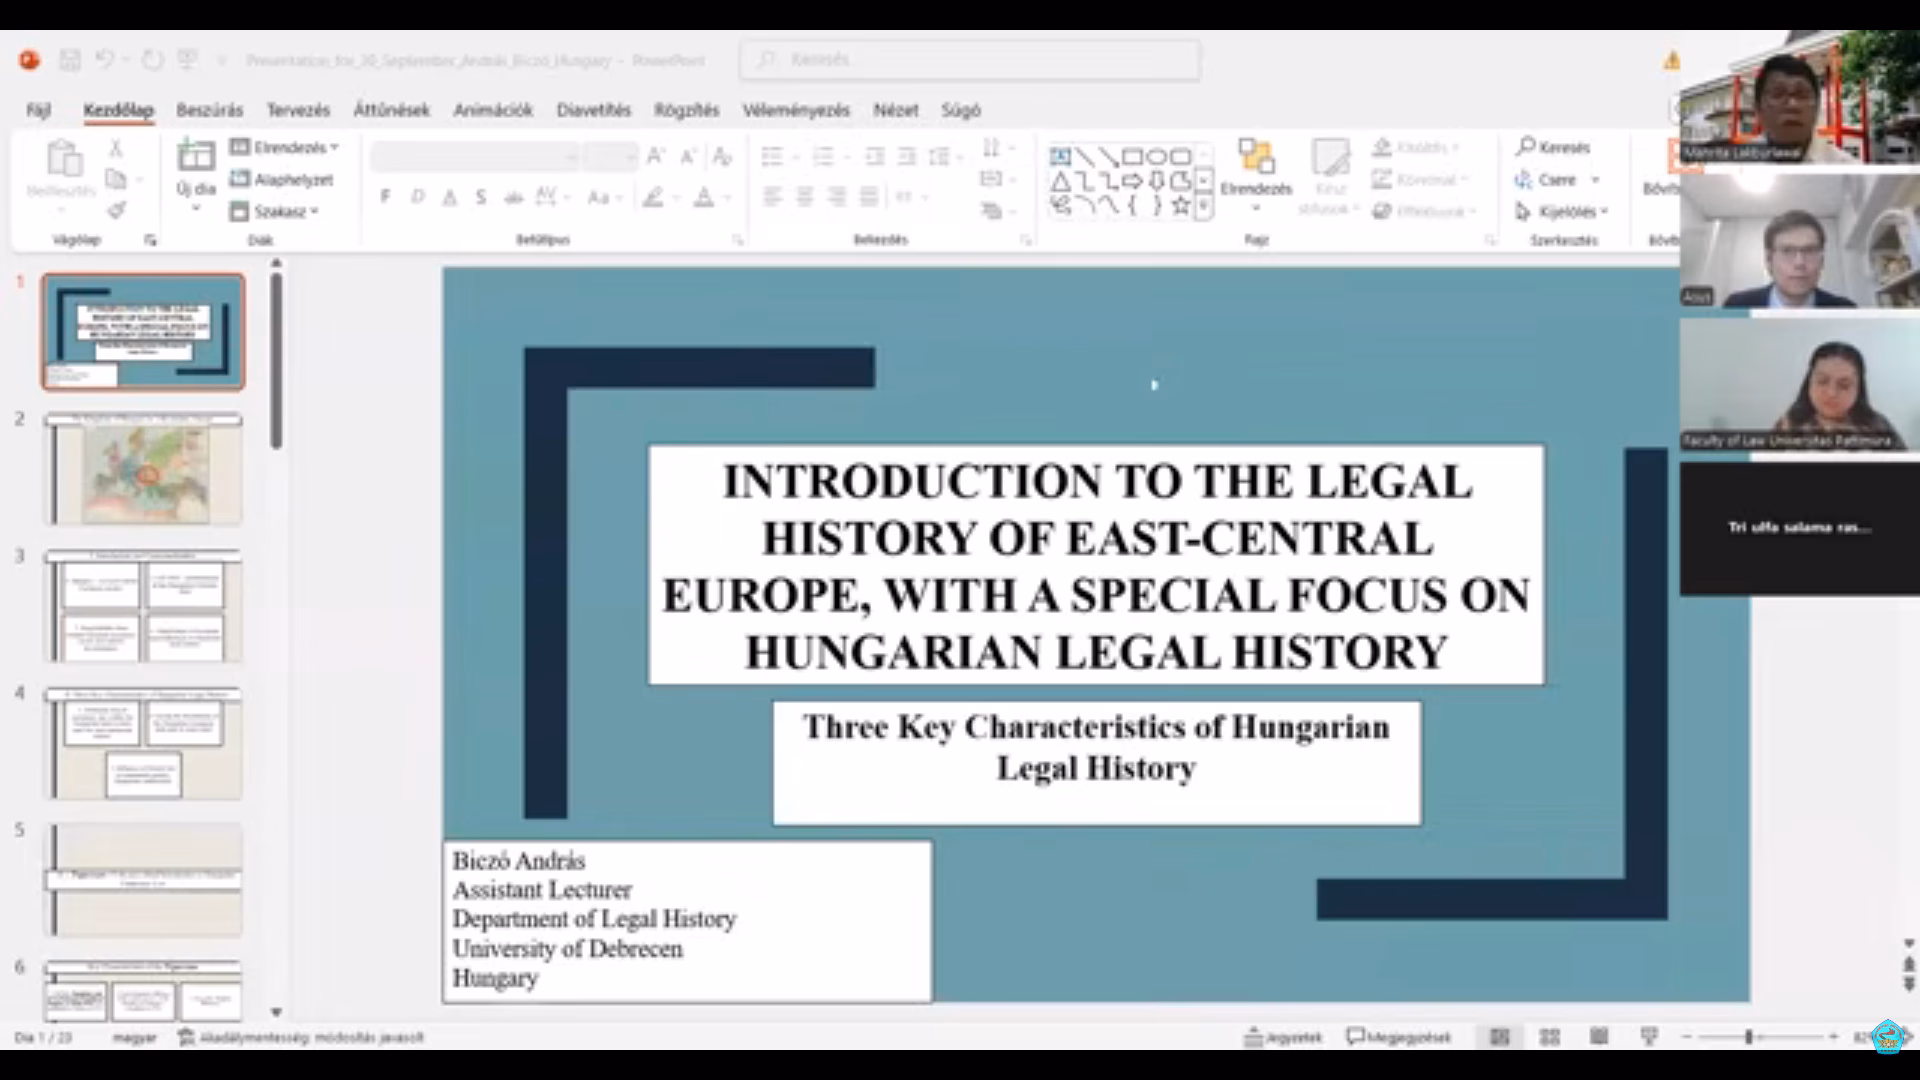Click the Új dia new slide icon
This screenshot has width=1920, height=1080.
click(x=196, y=155)
